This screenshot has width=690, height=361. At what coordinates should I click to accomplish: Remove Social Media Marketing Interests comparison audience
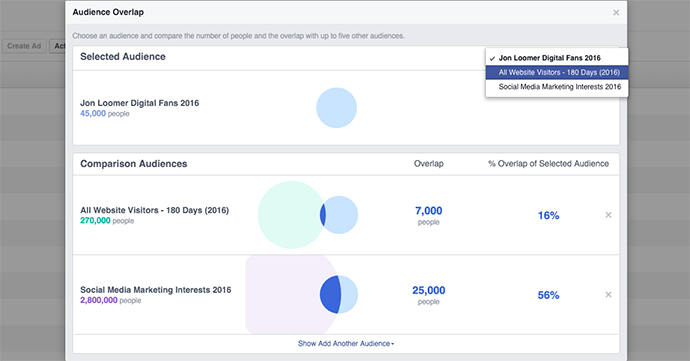pos(608,295)
